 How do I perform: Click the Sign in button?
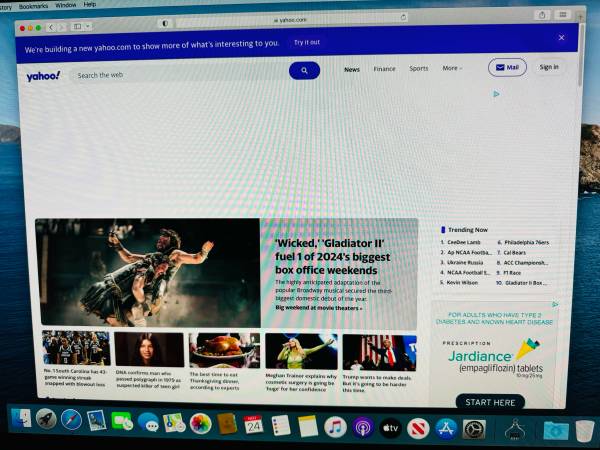(549, 67)
